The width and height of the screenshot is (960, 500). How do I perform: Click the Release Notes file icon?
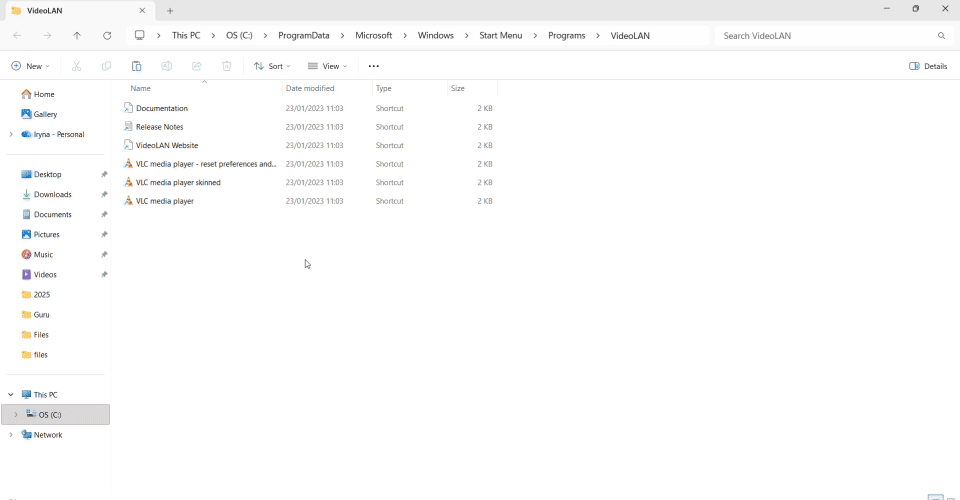(128, 127)
